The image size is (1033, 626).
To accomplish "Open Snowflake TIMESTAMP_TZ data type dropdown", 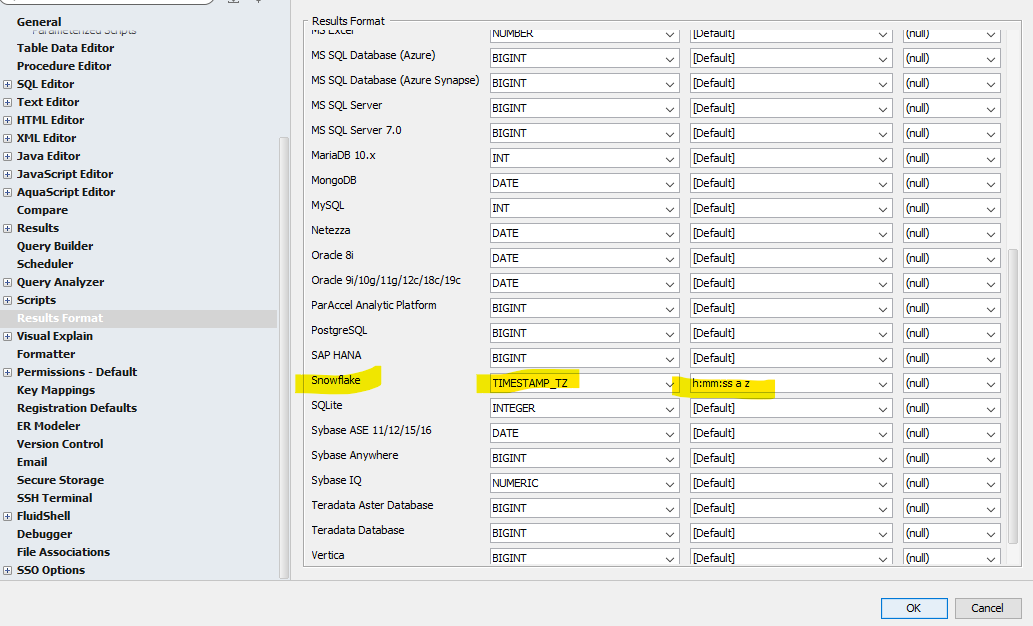I will 669,383.
